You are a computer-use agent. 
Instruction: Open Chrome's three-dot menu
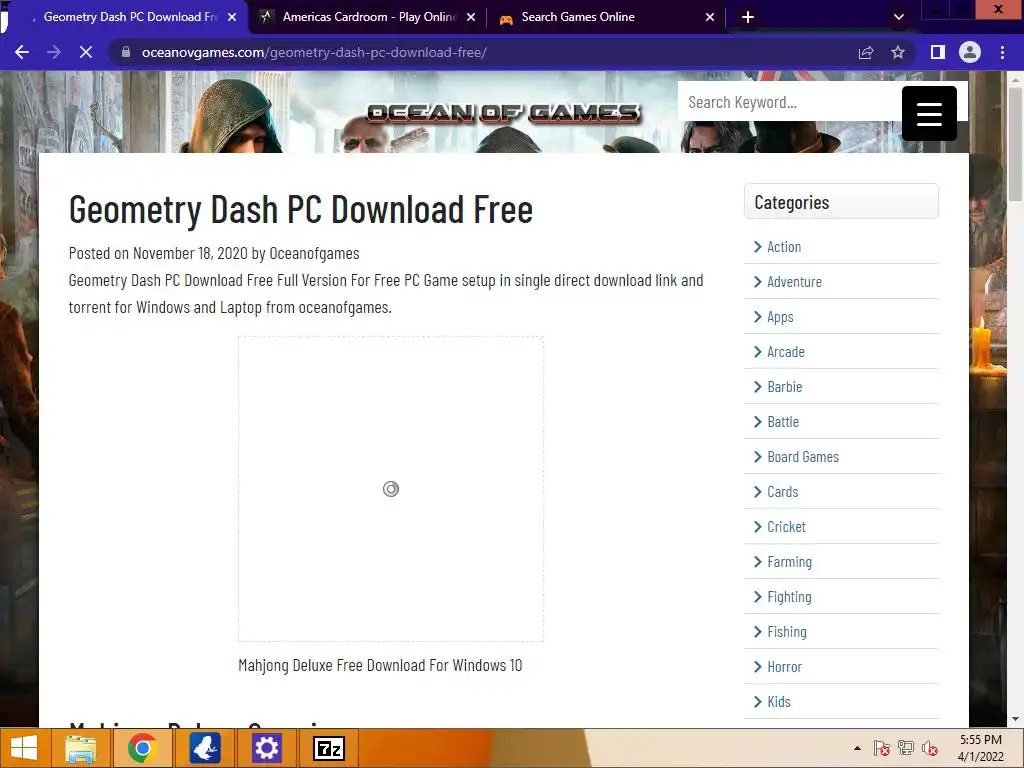(1002, 52)
